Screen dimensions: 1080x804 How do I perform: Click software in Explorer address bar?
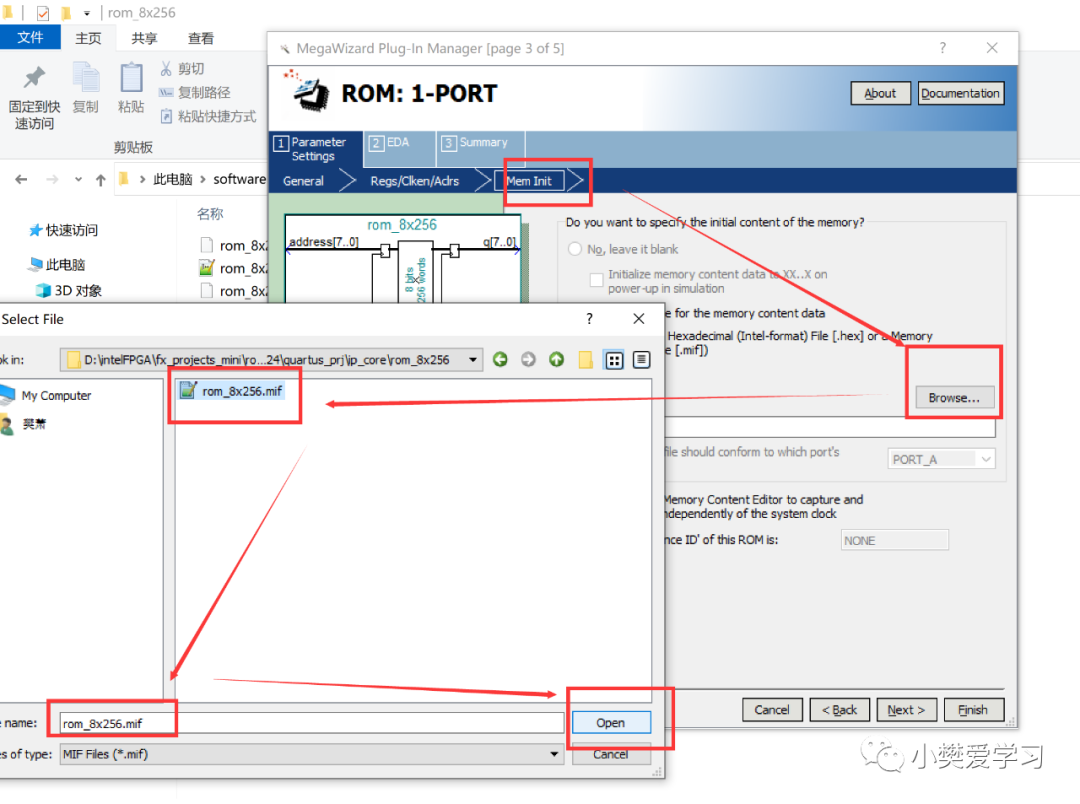pos(239,179)
